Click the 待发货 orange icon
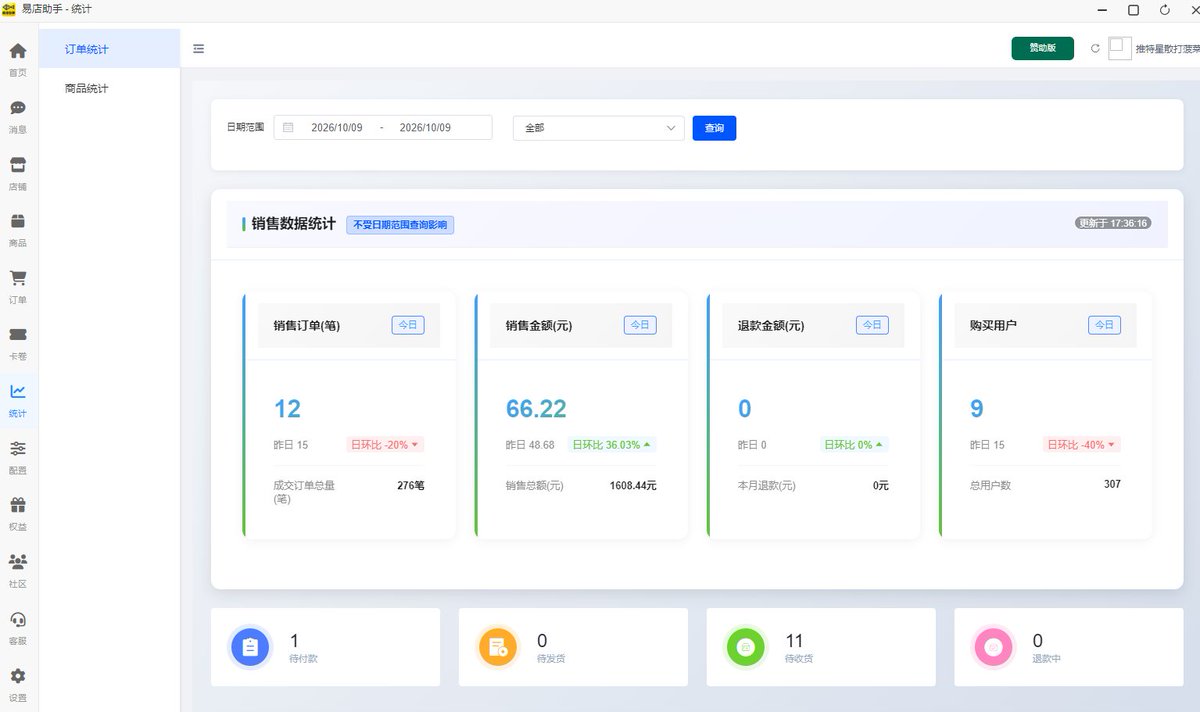 (x=498, y=647)
